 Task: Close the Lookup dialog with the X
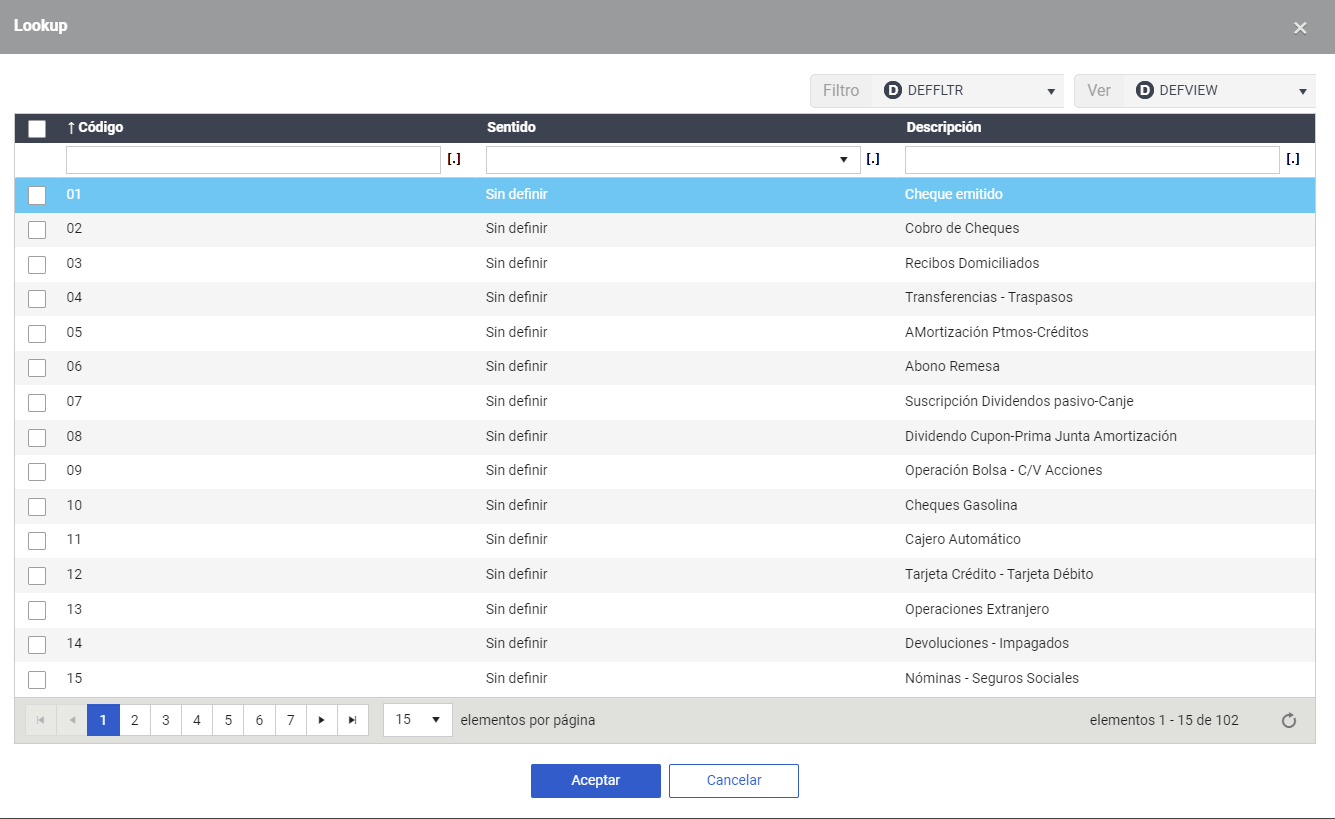pyautogui.click(x=1300, y=28)
